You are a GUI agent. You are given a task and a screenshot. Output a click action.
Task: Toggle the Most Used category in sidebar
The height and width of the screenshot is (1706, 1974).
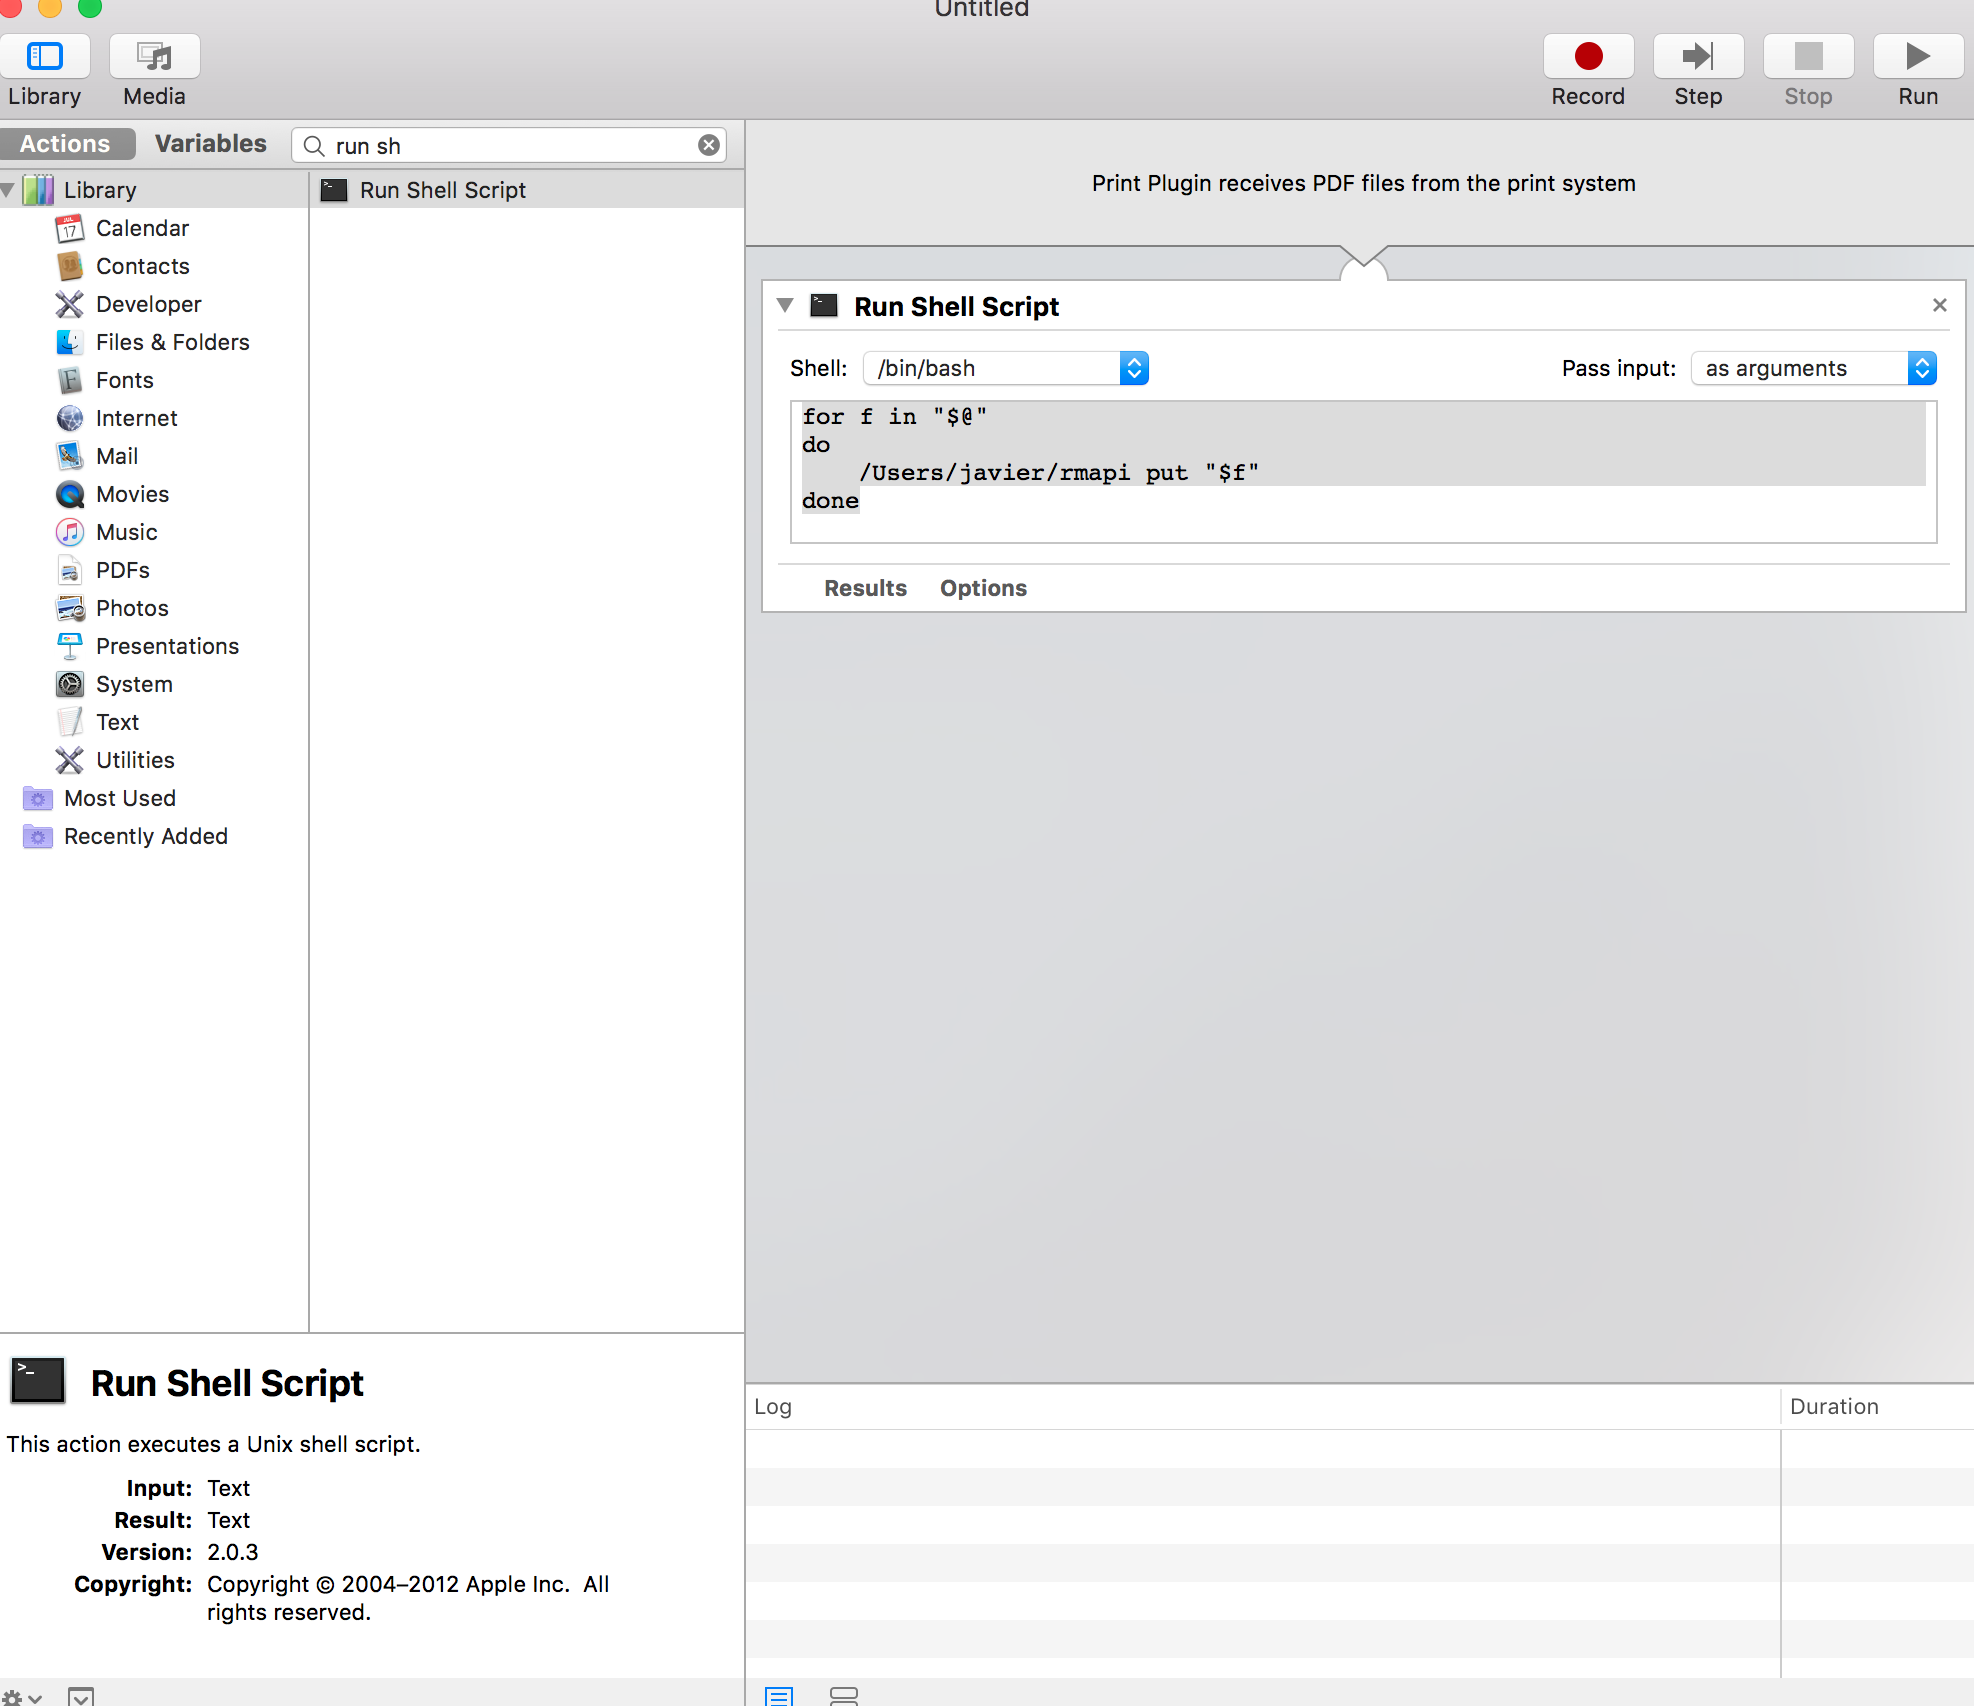[x=118, y=798]
